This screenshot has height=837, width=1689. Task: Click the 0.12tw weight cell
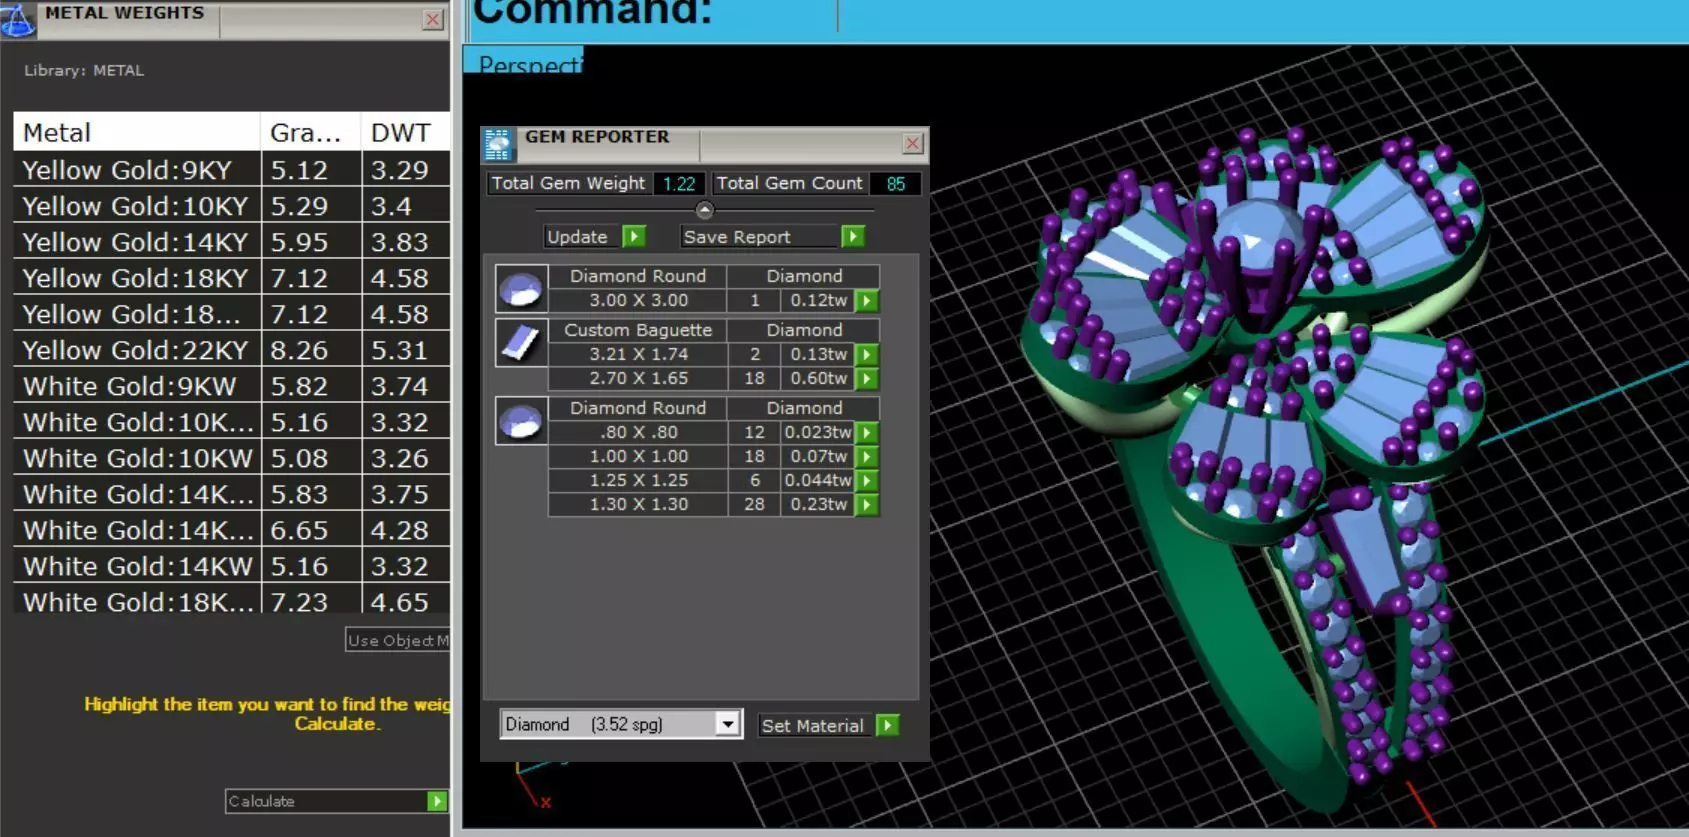818,301
